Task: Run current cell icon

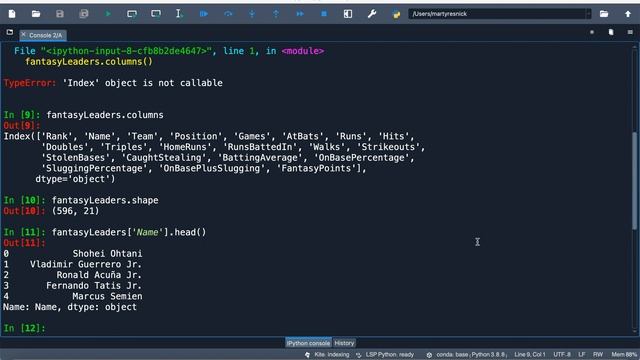Action: click(x=132, y=14)
